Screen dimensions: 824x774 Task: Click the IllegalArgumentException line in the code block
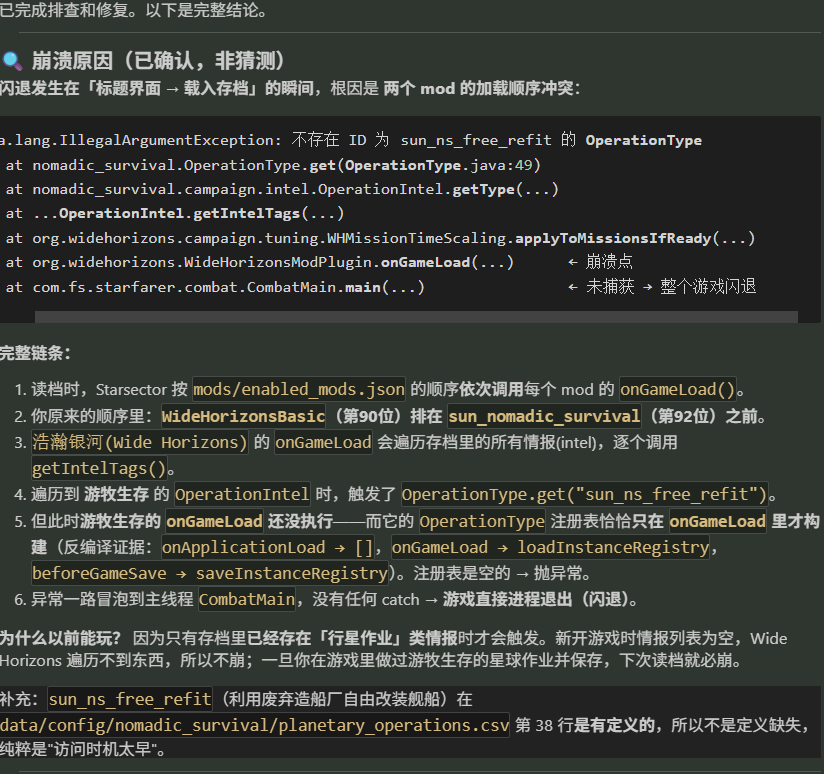(351, 140)
